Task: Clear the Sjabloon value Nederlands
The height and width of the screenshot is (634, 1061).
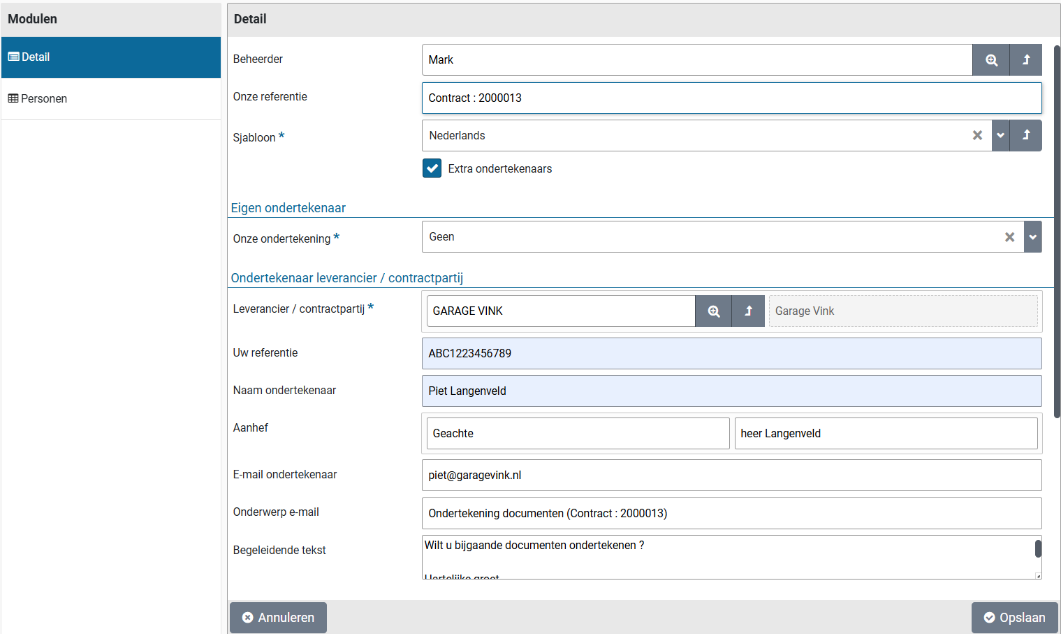Action: point(978,136)
